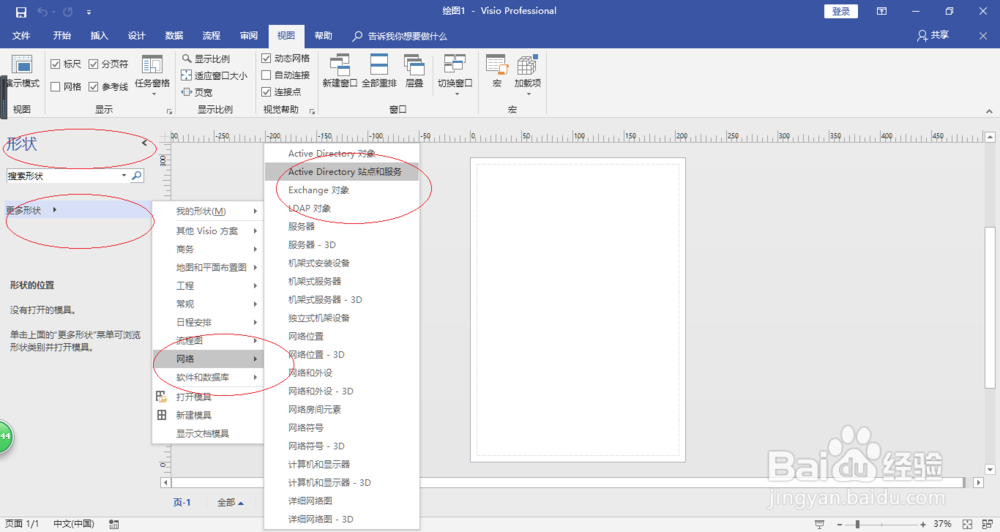
Task: Expand 其他 Visio 方案 submenu
Action: point(208,230)
